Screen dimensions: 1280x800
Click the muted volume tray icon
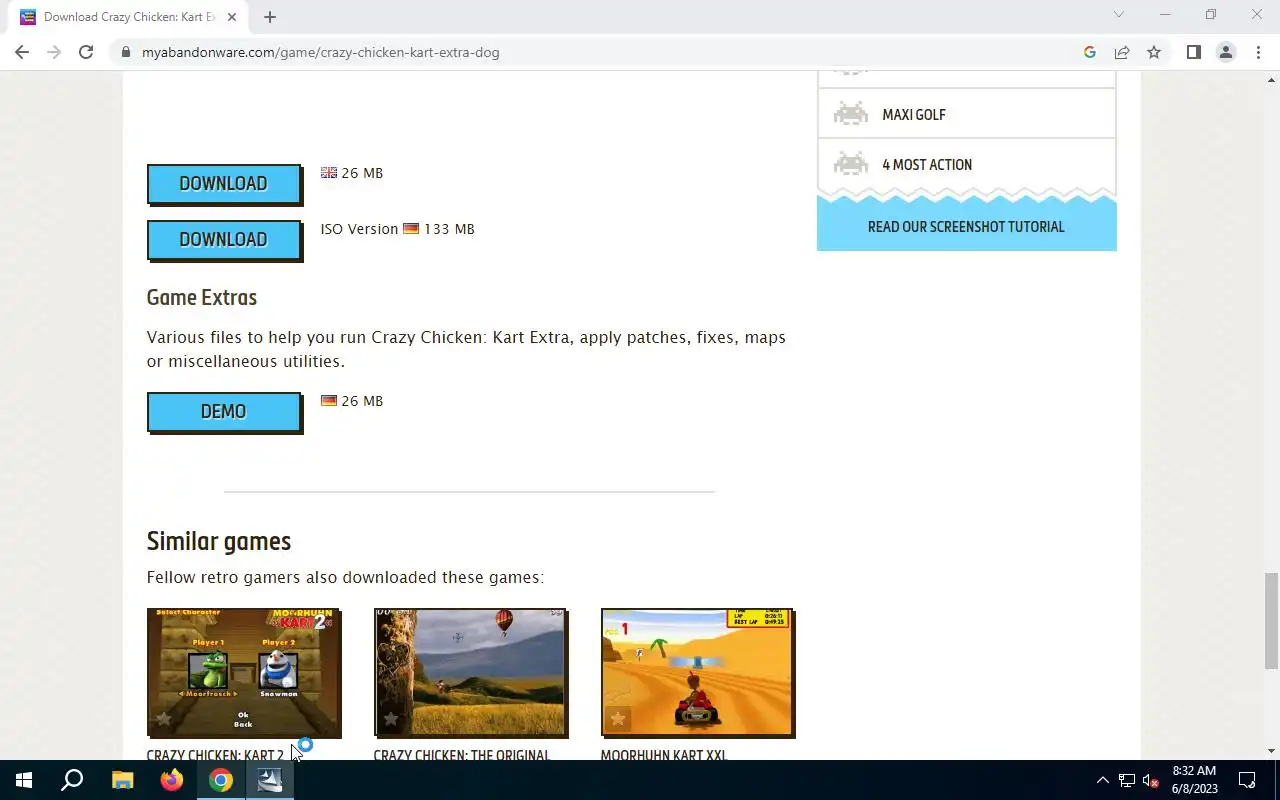1151,780
